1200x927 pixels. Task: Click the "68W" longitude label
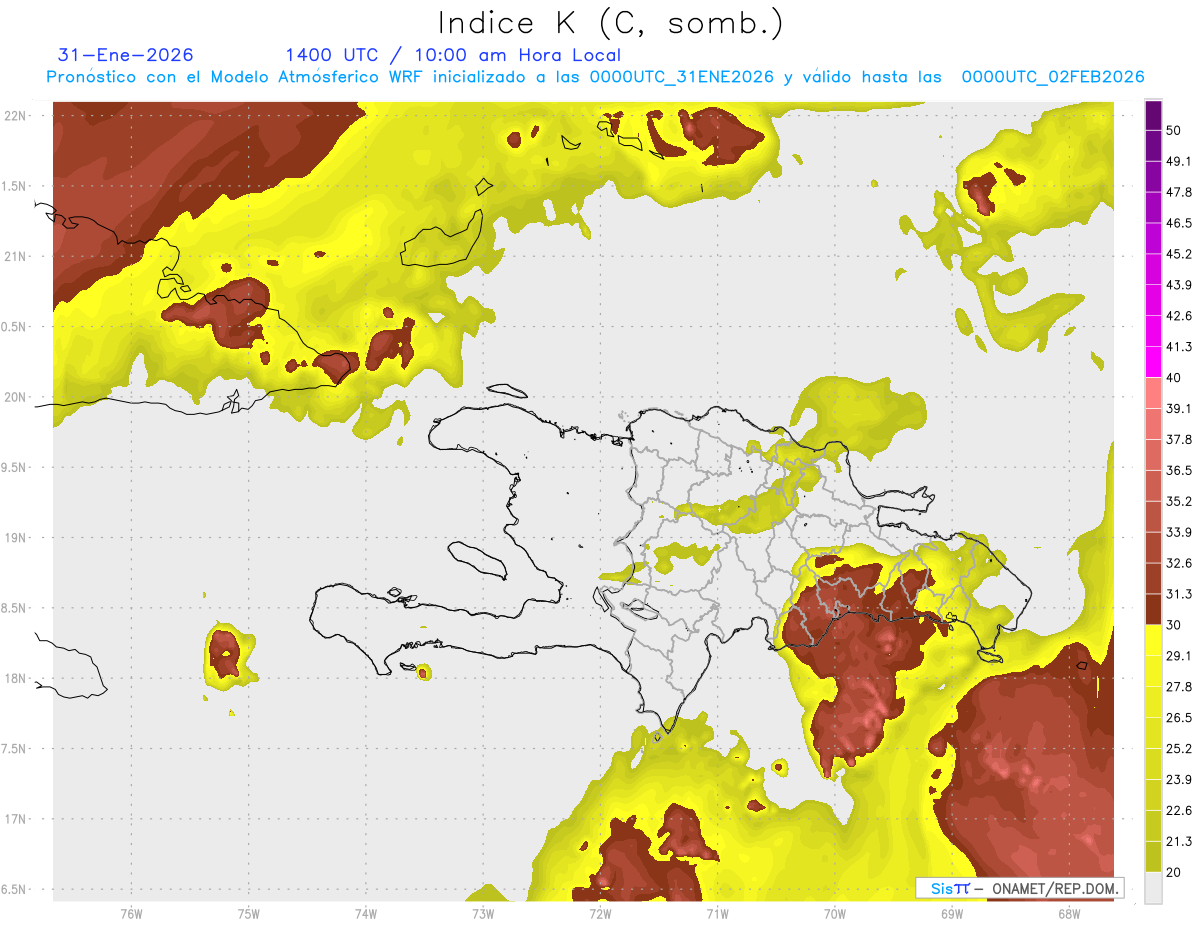pos(1069,913)
